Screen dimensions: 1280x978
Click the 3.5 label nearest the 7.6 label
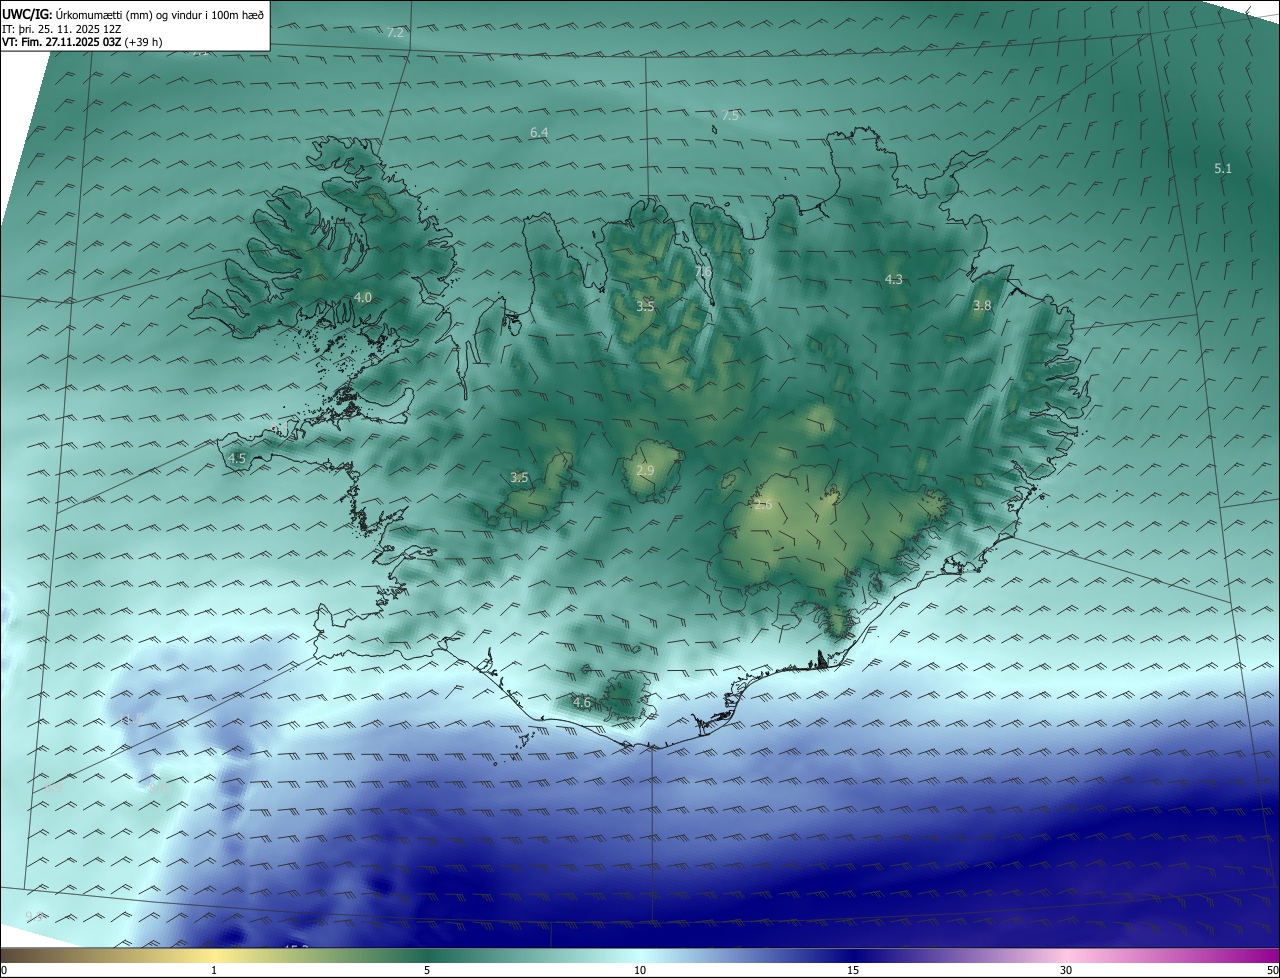coord(645,306)
